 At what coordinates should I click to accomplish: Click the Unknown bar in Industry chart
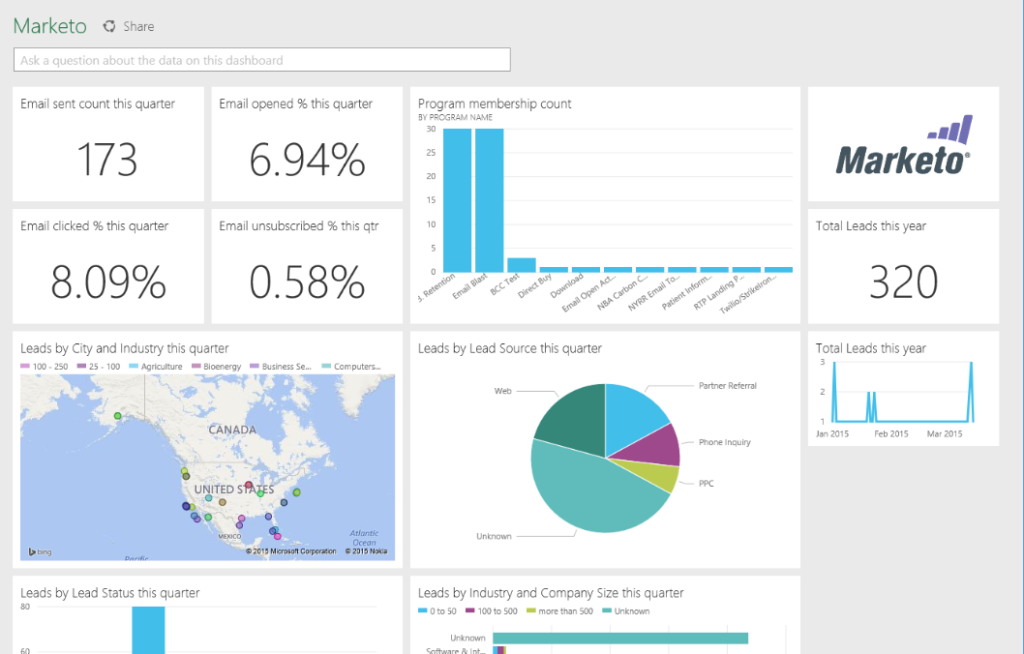(620, 636)
